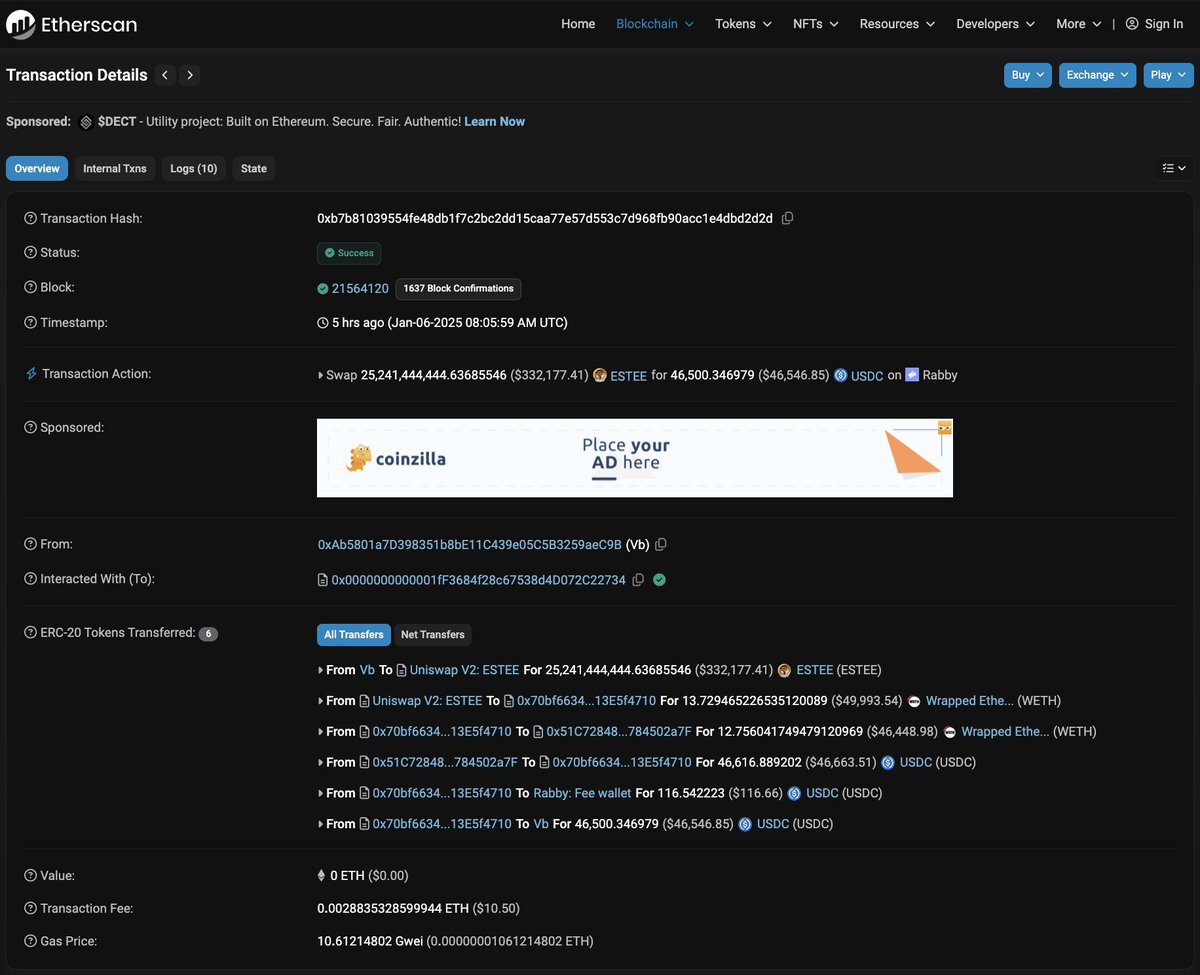1200x975 pixels.
Task: Copy the From address 0xAb5801a7...
Action: pyautogui.click(x=661, y=544)
